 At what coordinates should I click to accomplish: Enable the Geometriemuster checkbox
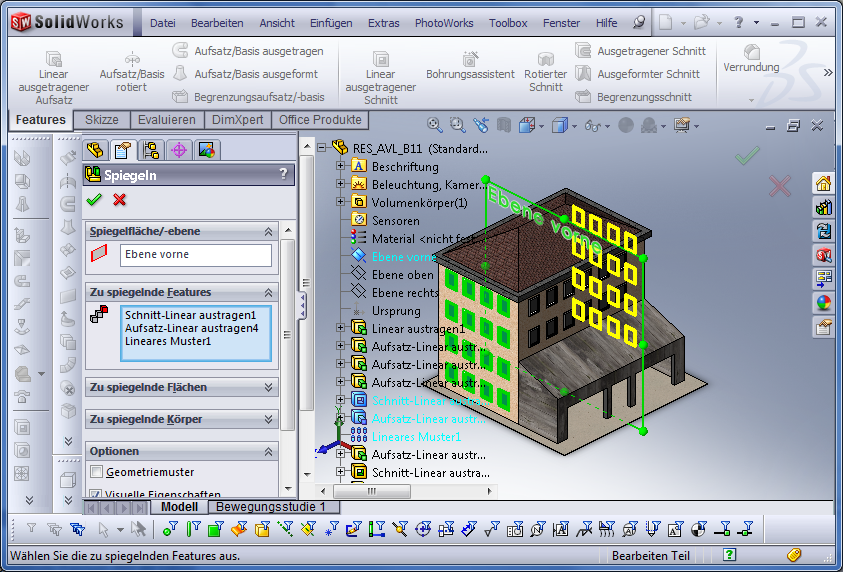pos(97,472)
